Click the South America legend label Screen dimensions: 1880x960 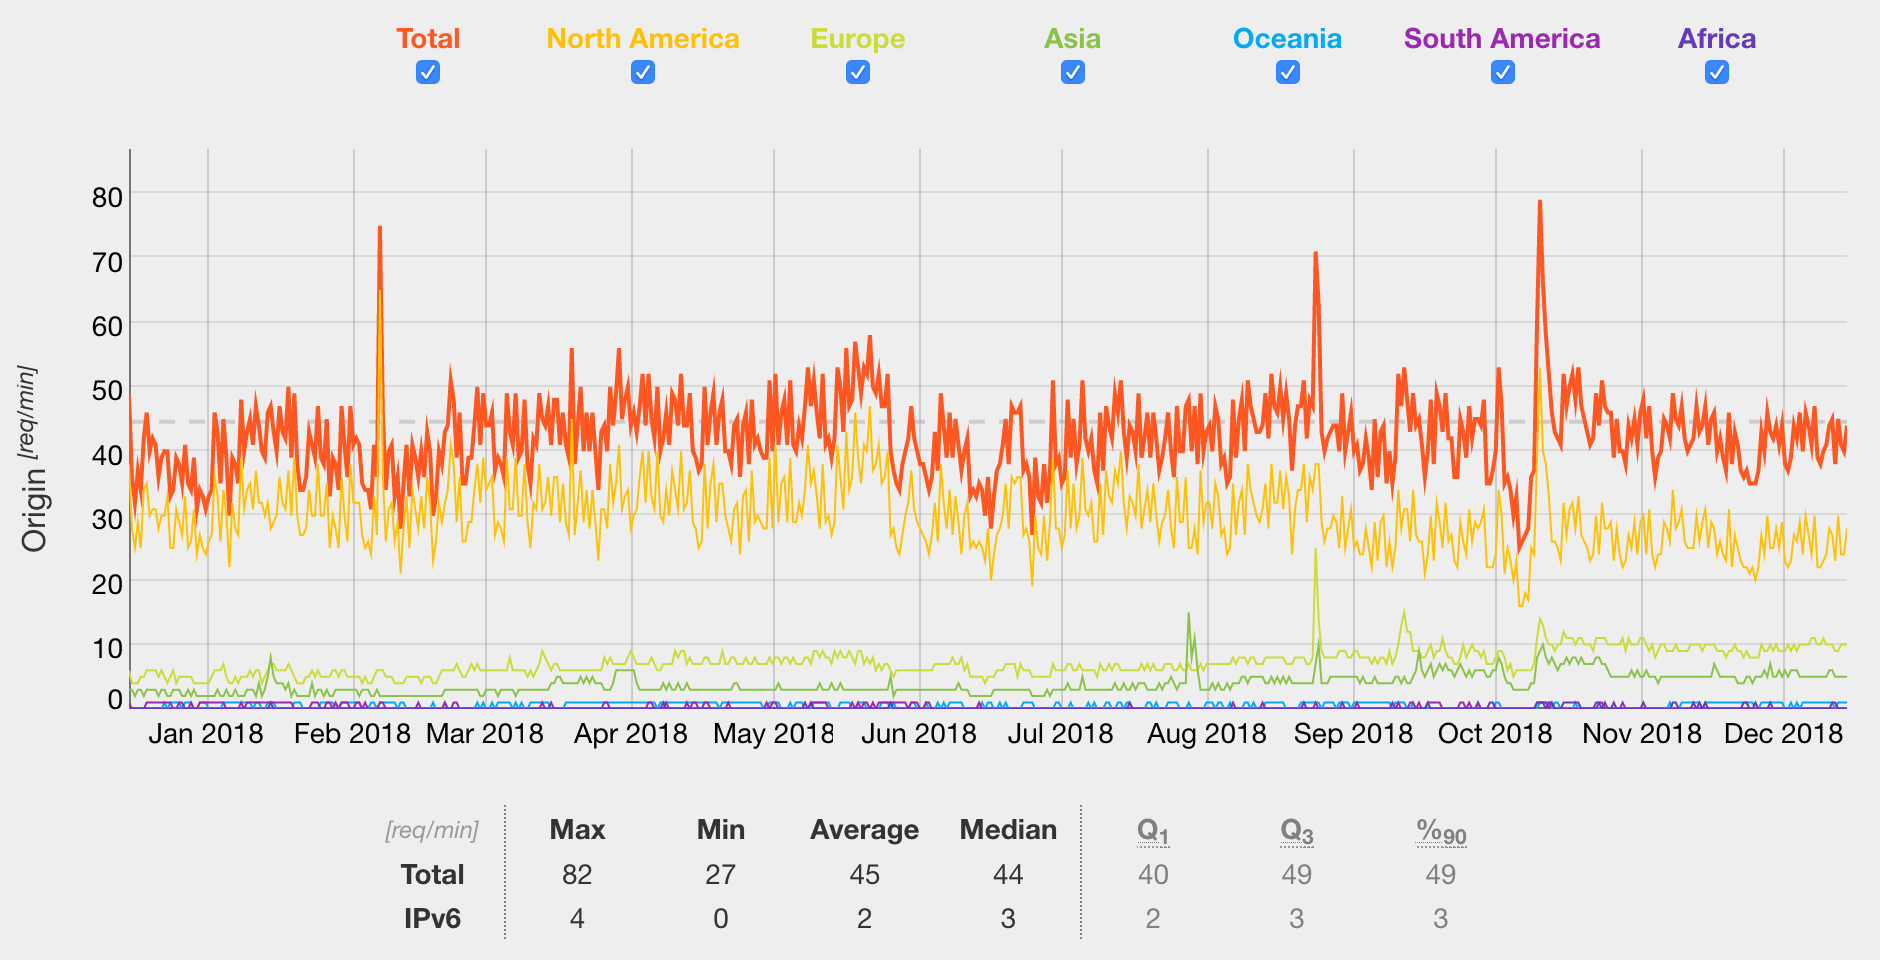click(1503, 38)
